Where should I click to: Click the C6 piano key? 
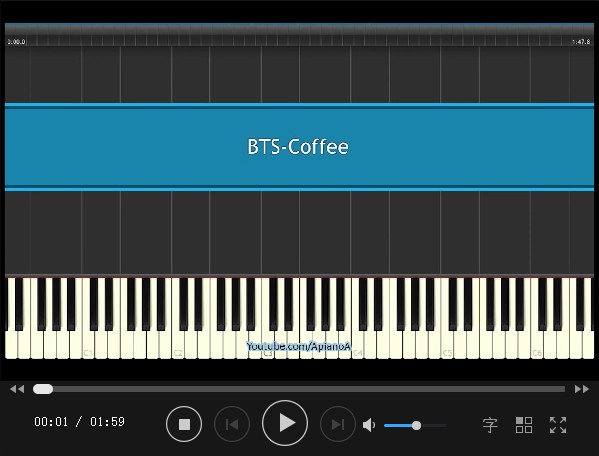[537, 344]
